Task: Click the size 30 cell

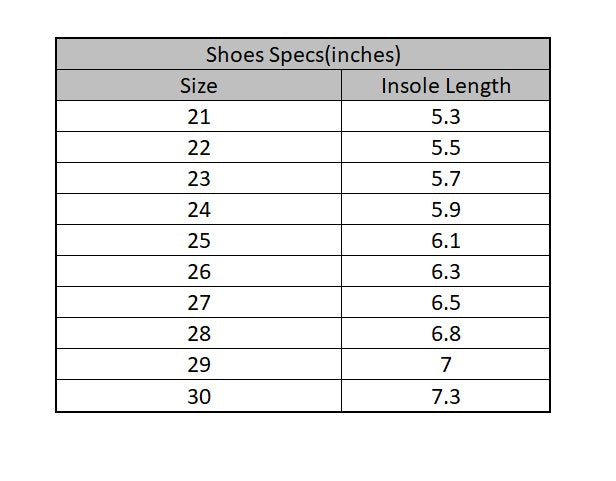Action: tap(198, 396)
